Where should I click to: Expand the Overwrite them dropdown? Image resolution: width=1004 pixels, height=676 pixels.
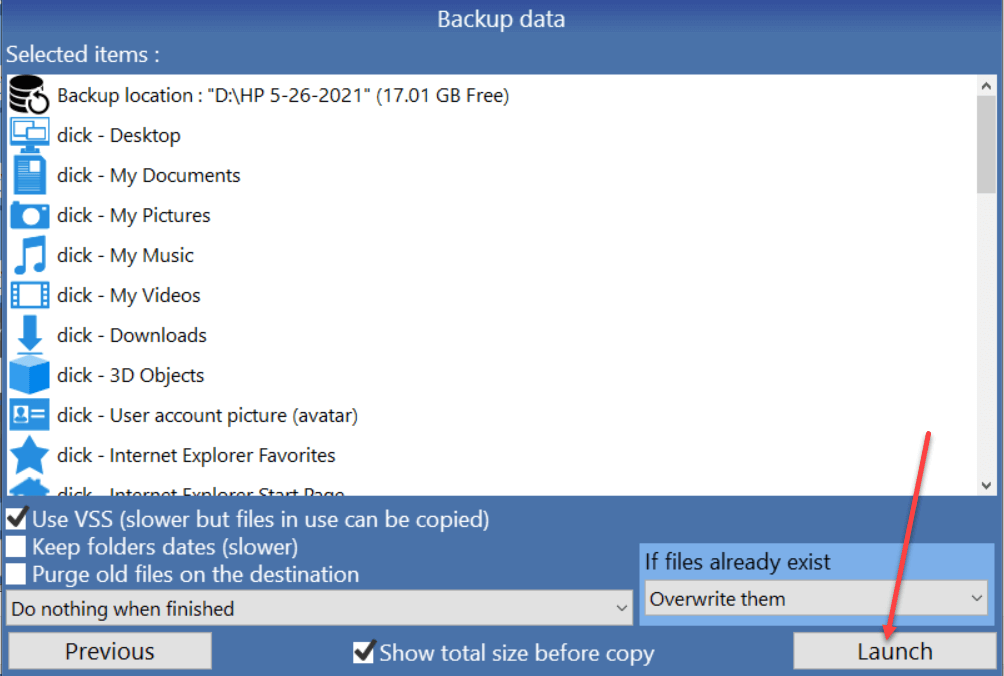click(x=816, y=599)
